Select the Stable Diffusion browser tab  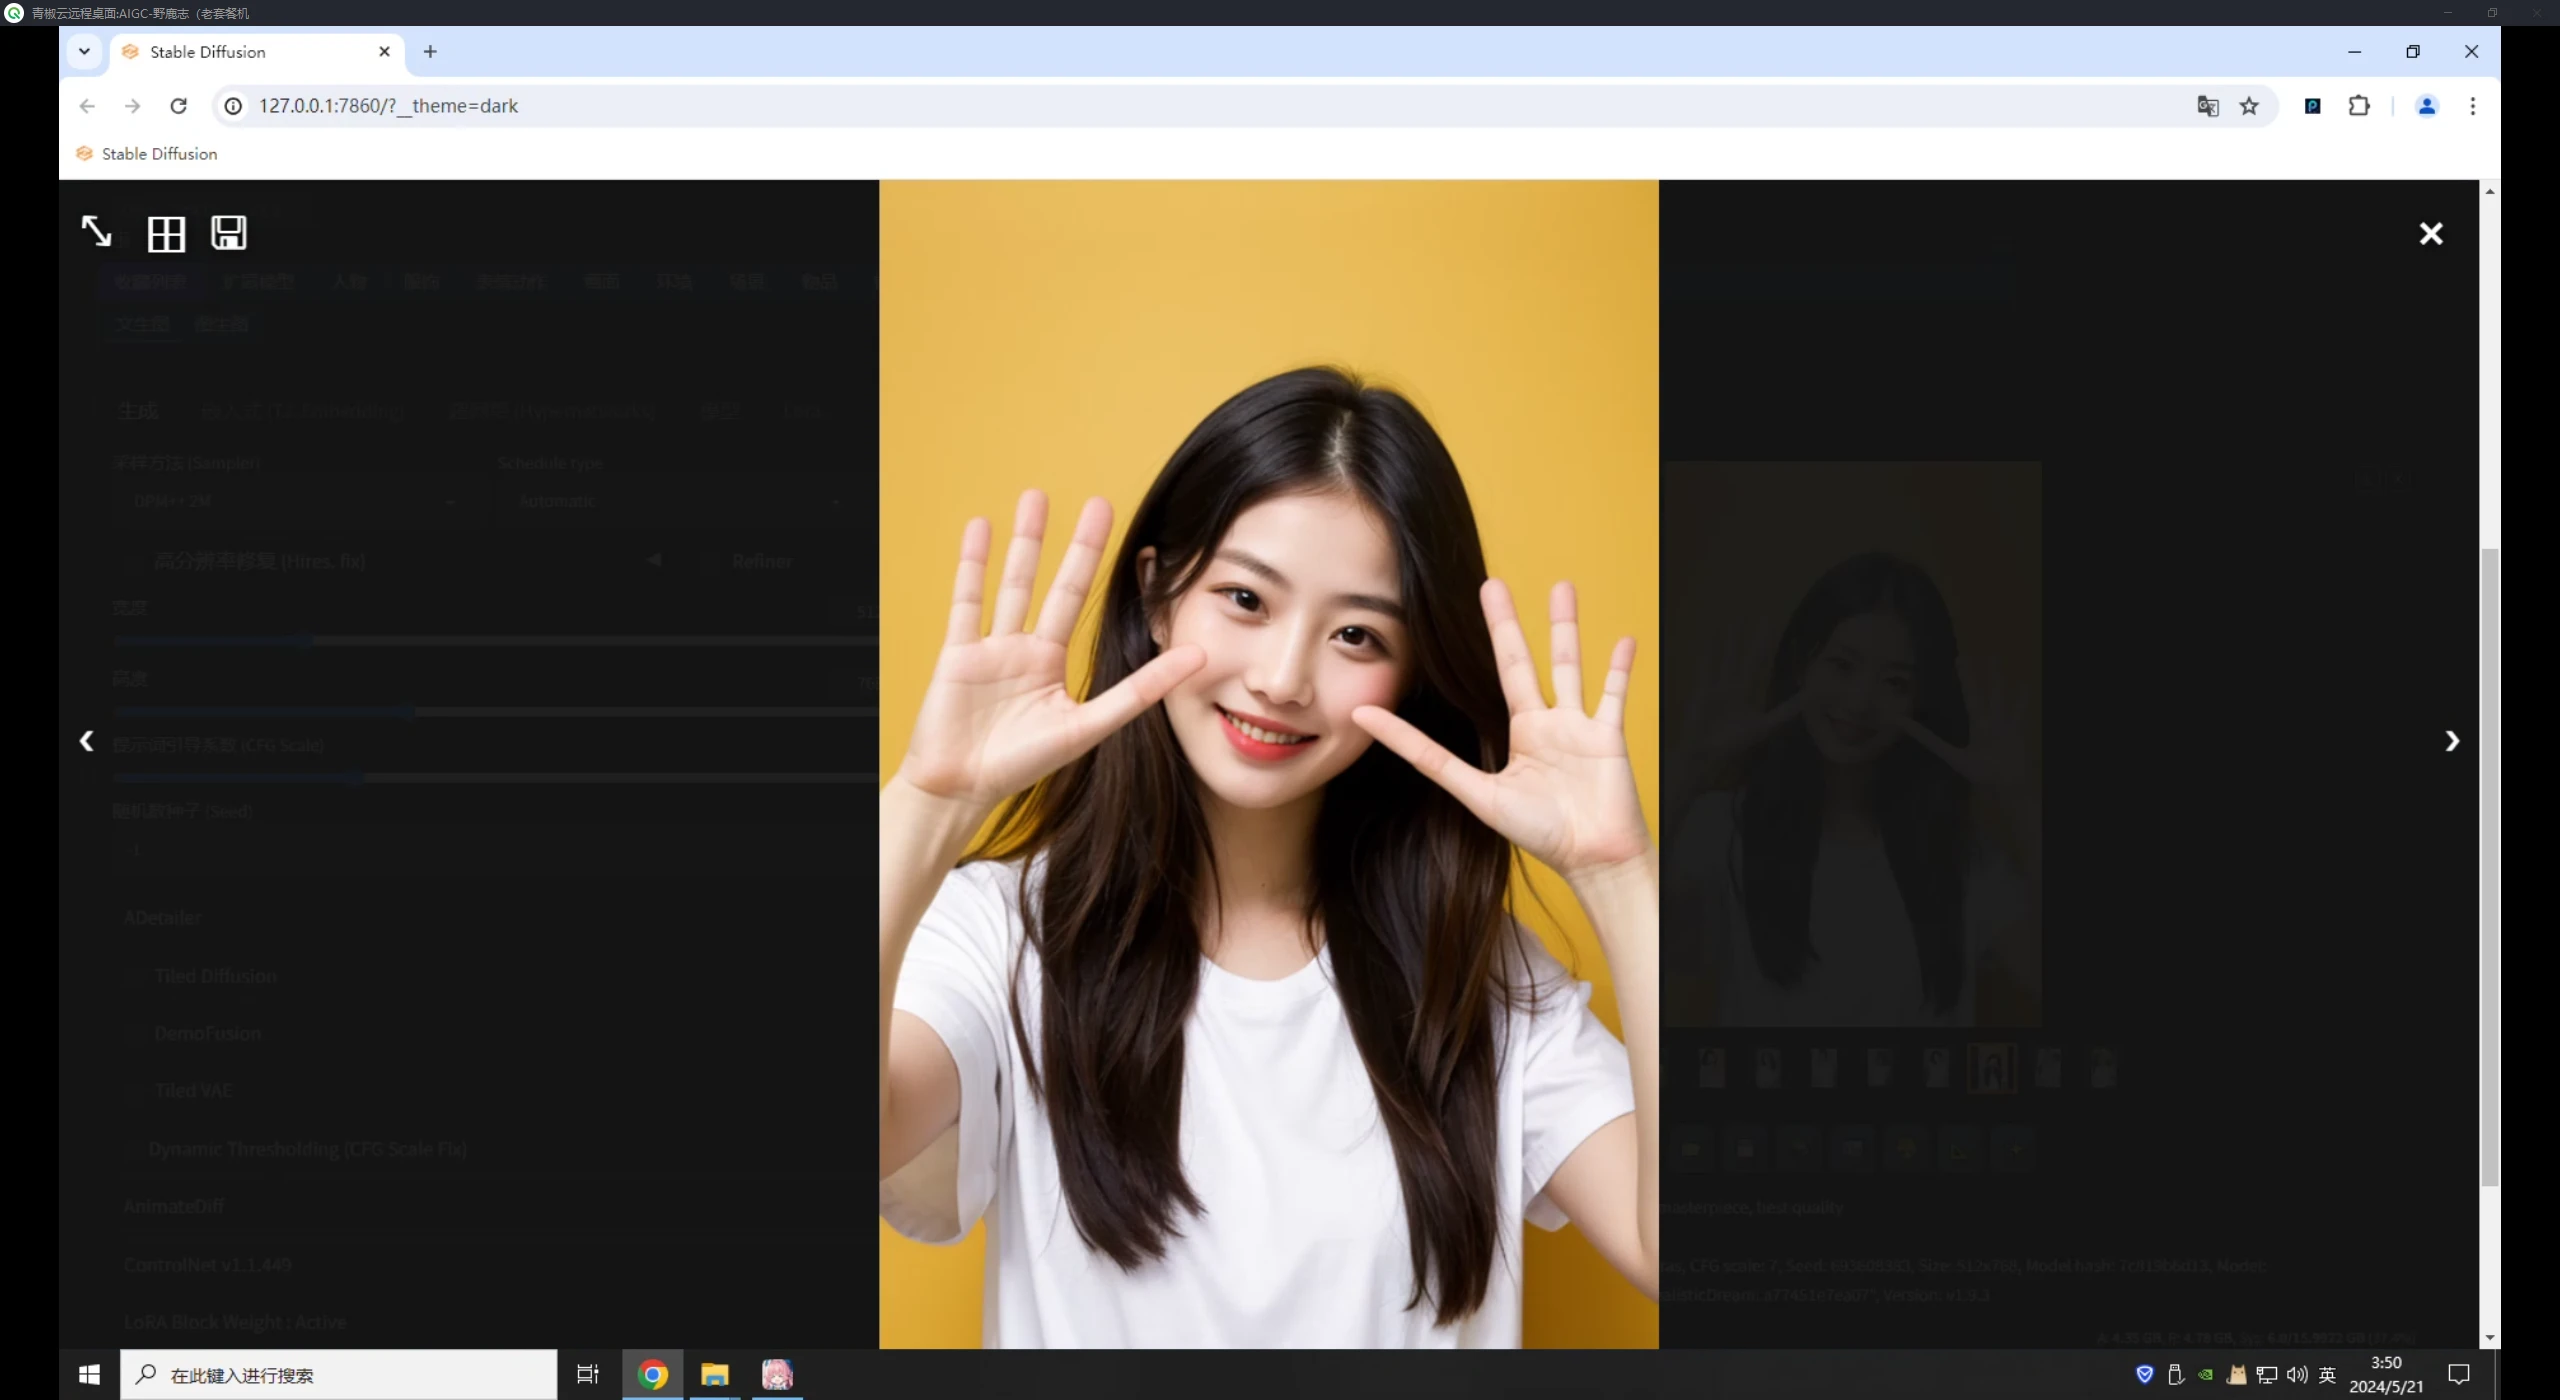(256, 52)
